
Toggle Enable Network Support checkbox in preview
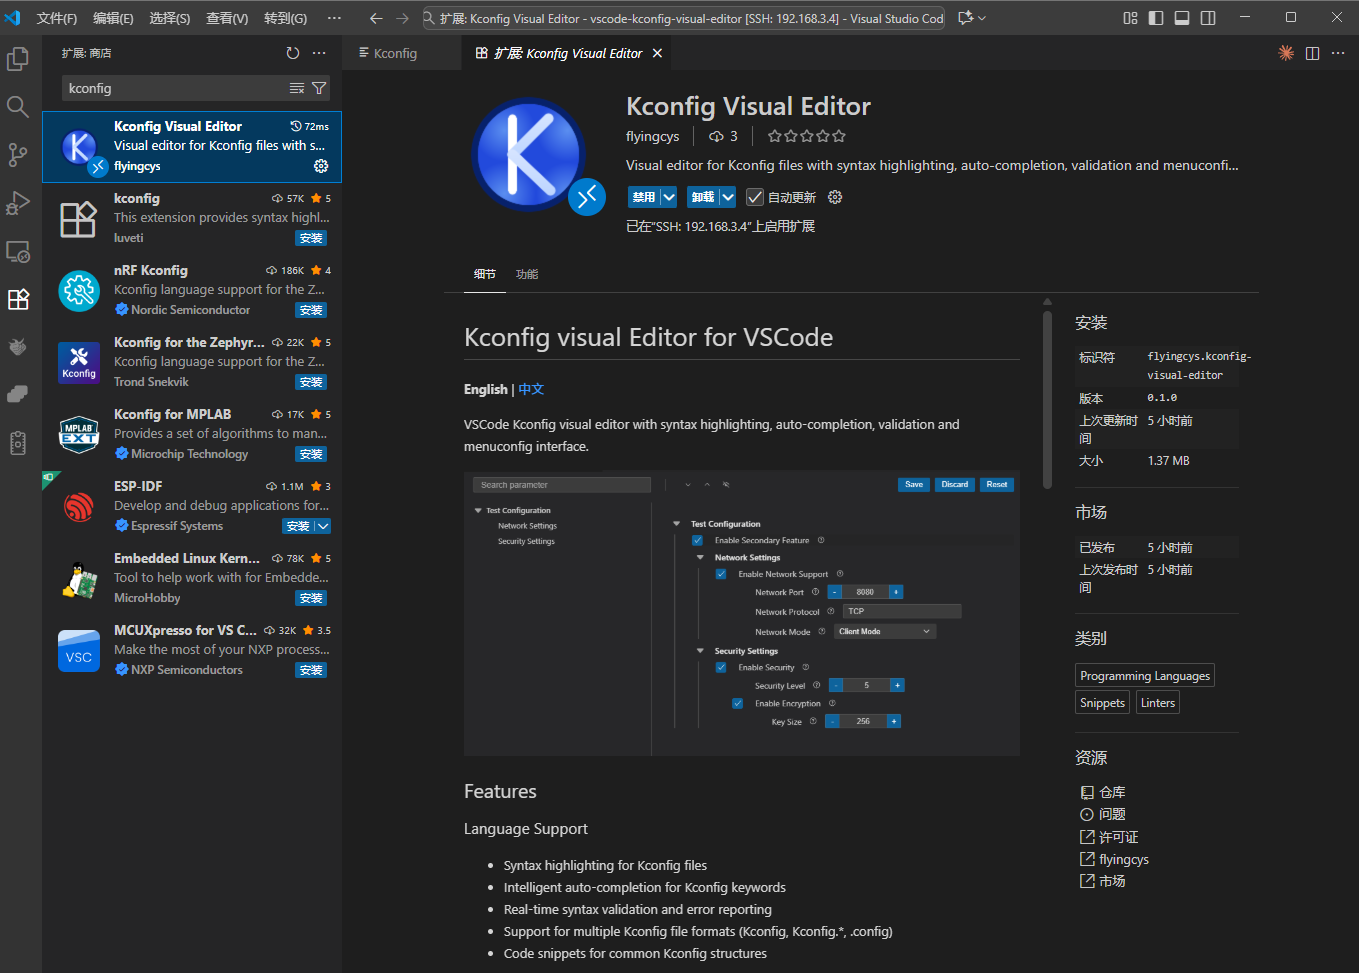point(720,574)
